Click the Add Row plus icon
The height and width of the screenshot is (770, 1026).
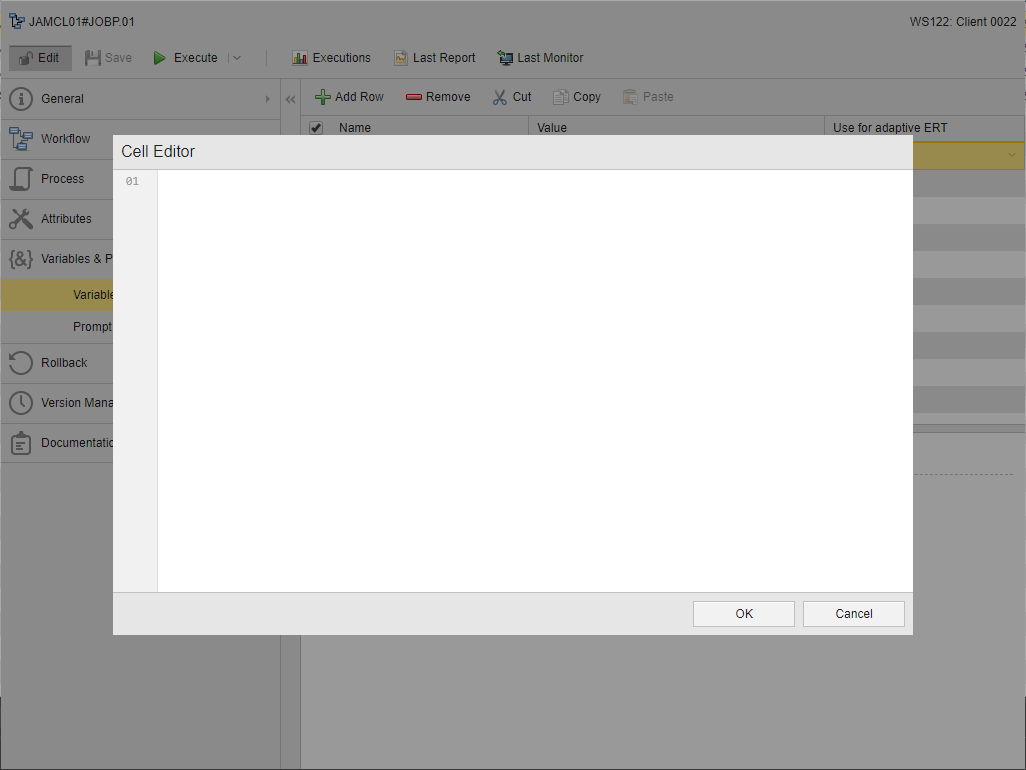323,97
